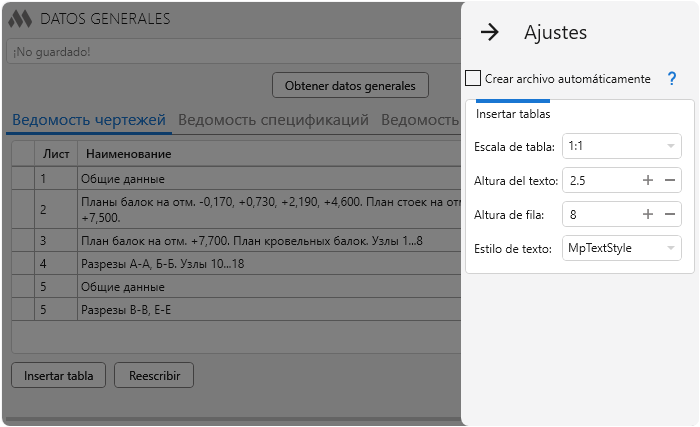Viewport: 700px width, 427px height.
Task: Click the Наименование column header
Action: [x=128, y=154]
